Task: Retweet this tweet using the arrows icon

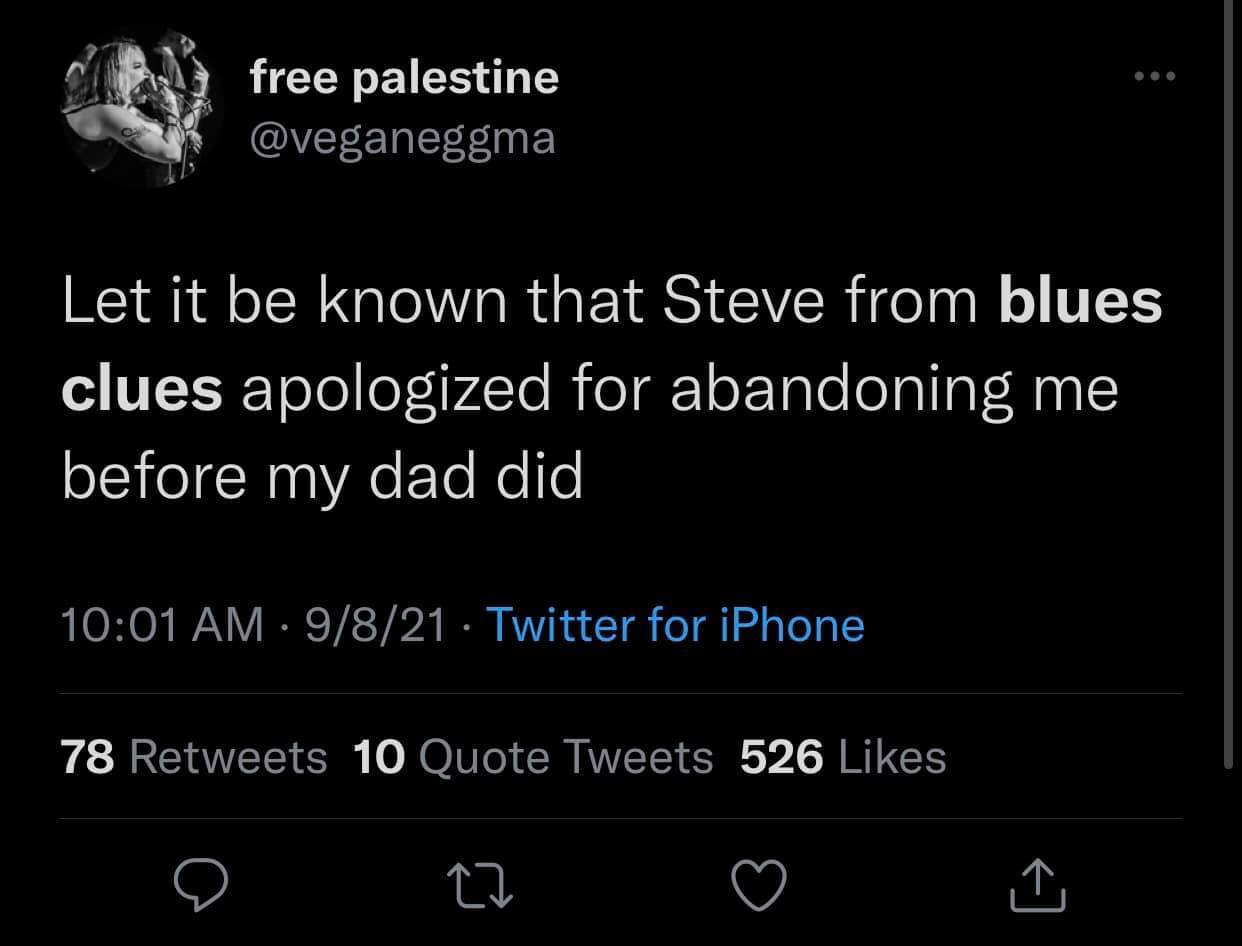Action: click(483, 885)
